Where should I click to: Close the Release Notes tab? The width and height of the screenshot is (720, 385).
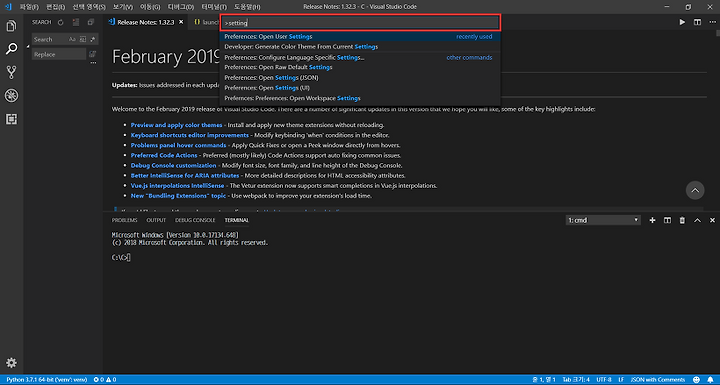(x=181, y=22)
